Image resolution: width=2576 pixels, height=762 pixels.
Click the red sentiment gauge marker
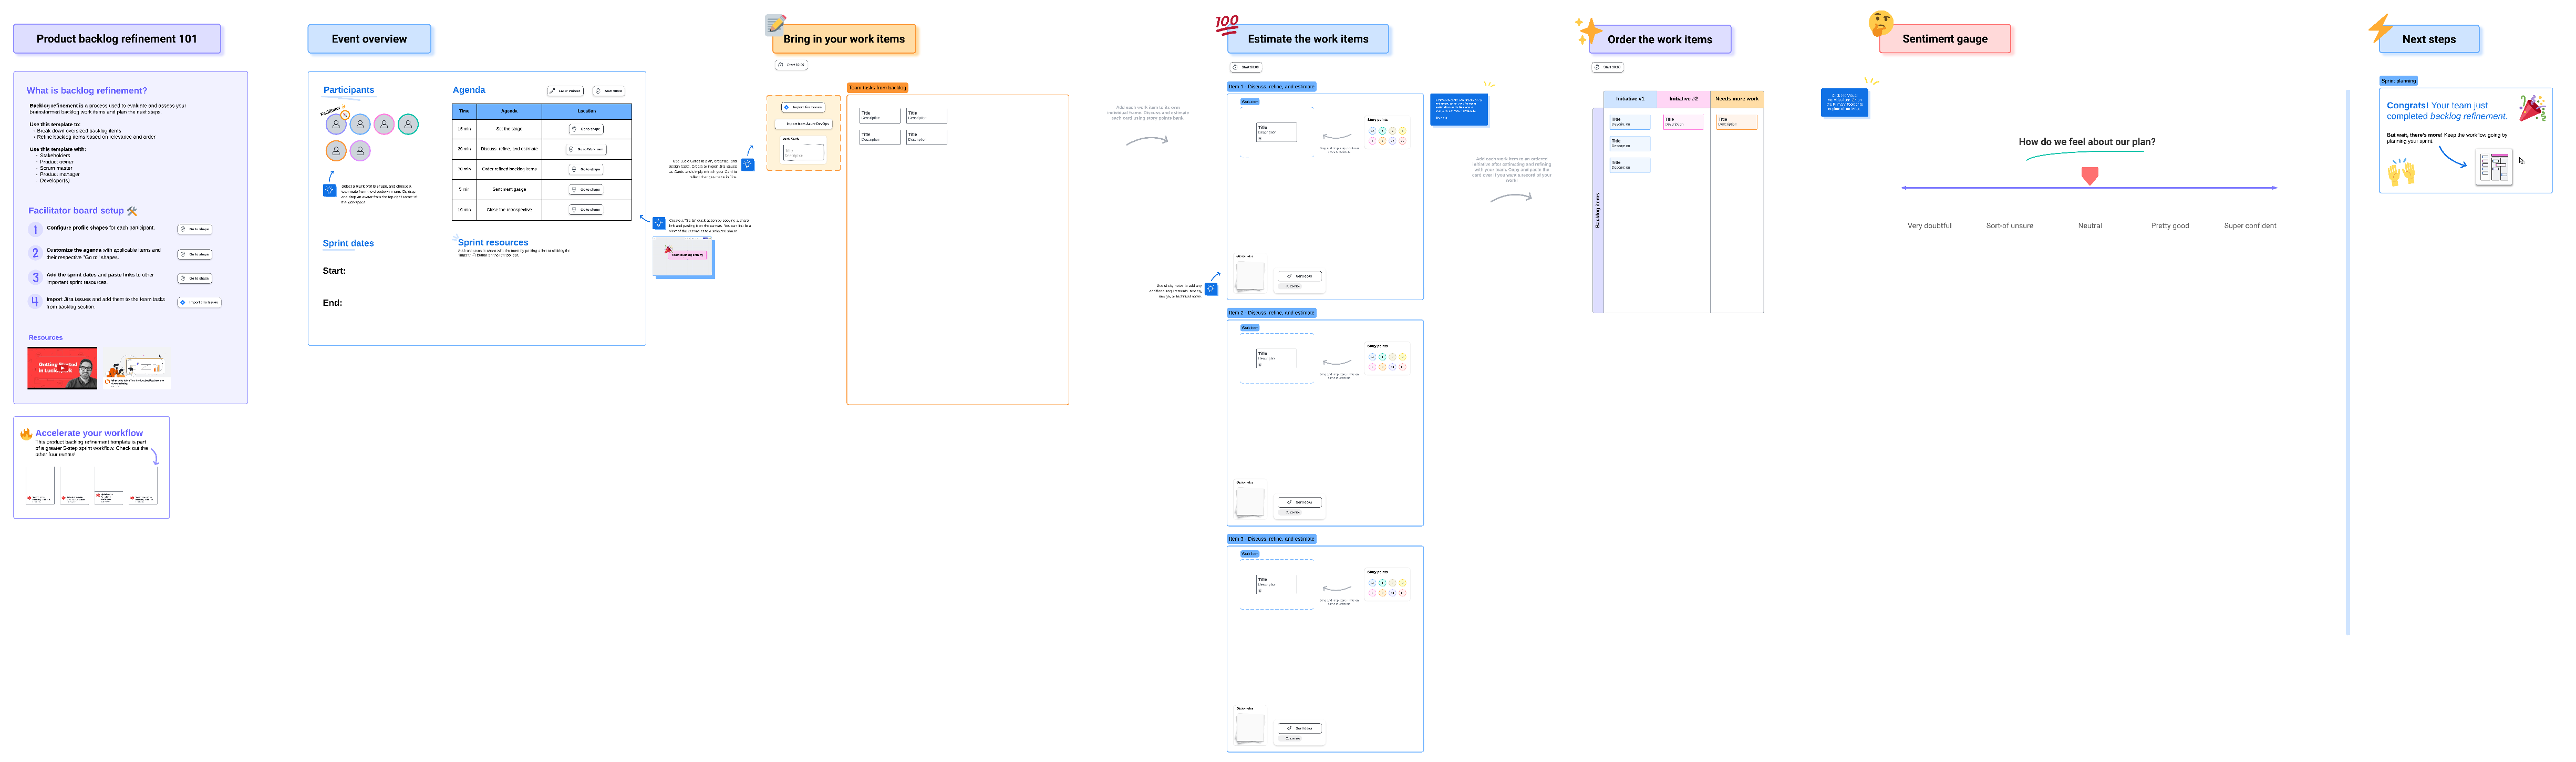point(2089,176)
